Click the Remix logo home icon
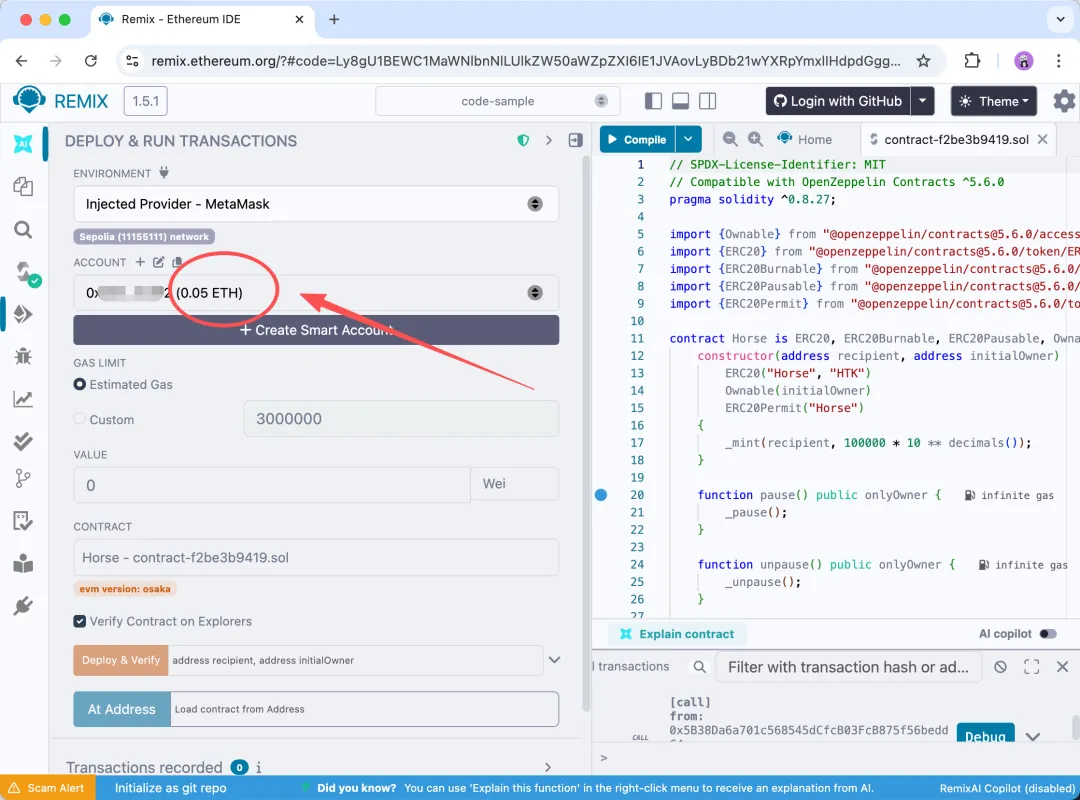 click(x=29, y=101)
